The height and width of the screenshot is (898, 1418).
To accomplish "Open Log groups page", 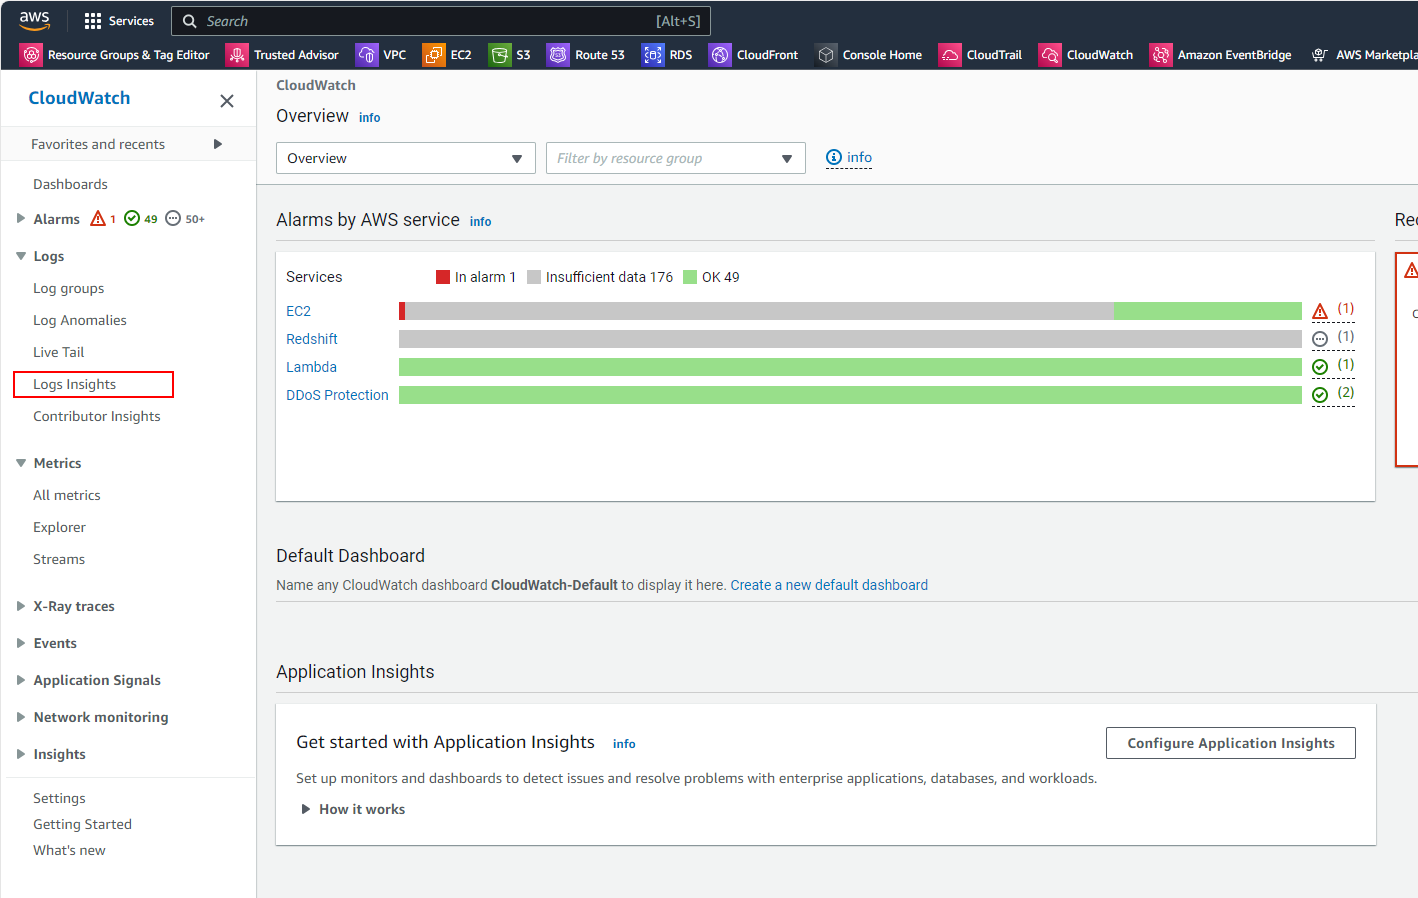I will (x=68, y=288).
